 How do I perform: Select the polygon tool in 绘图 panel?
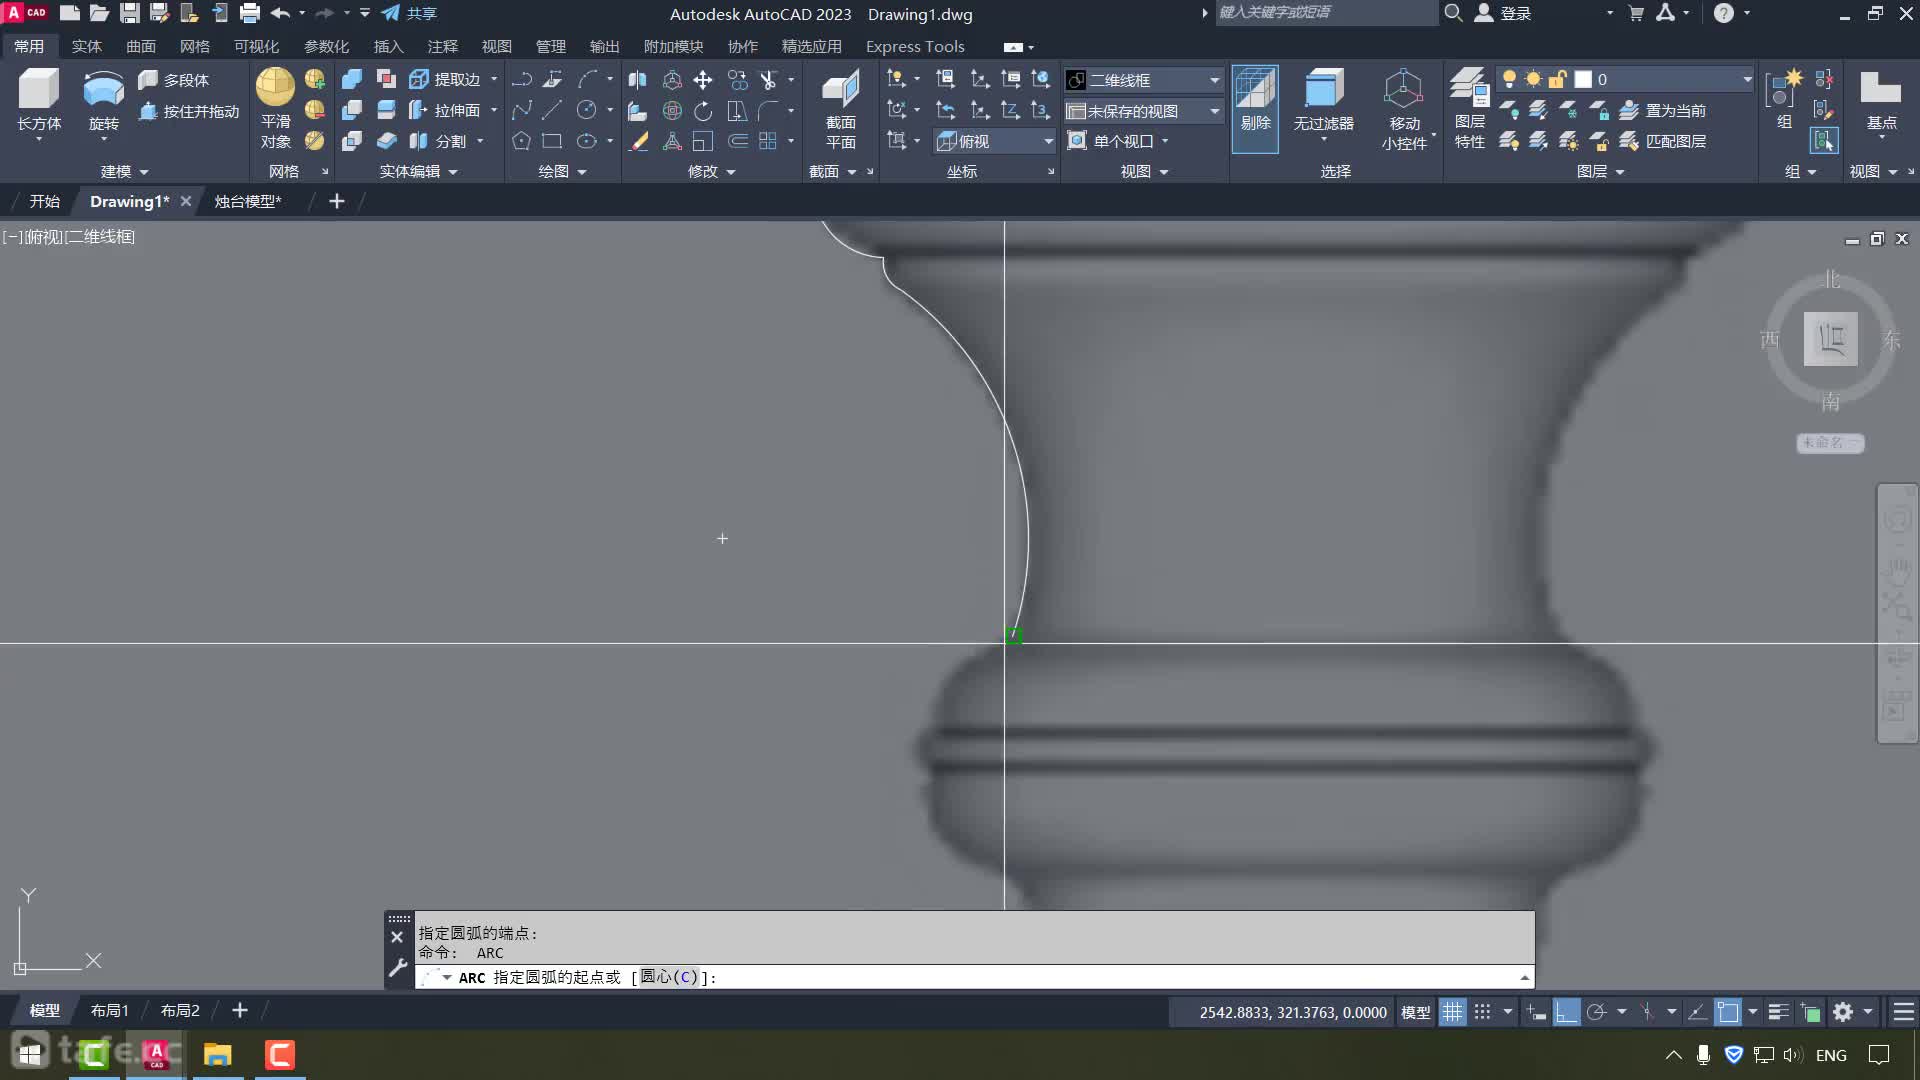tap(521, 141)
